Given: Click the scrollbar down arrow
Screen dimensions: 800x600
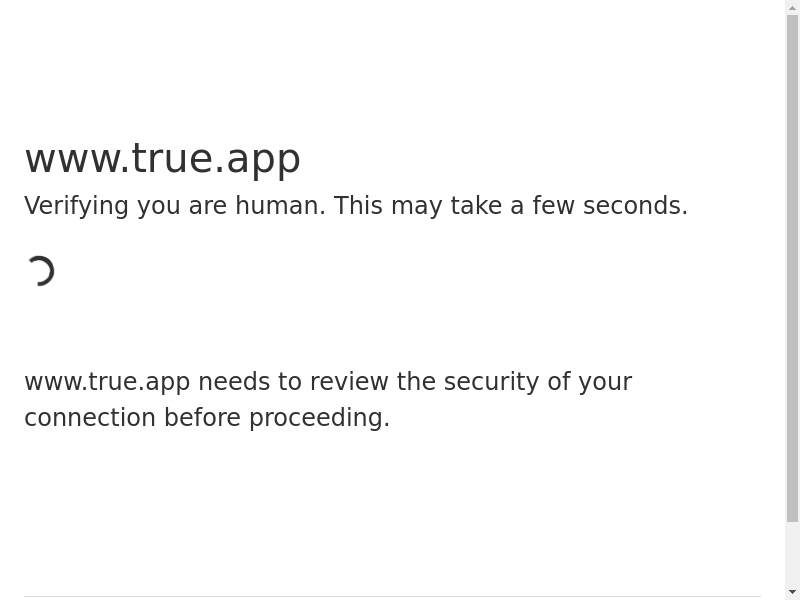Looking at the screenshot, I should 792,592.
